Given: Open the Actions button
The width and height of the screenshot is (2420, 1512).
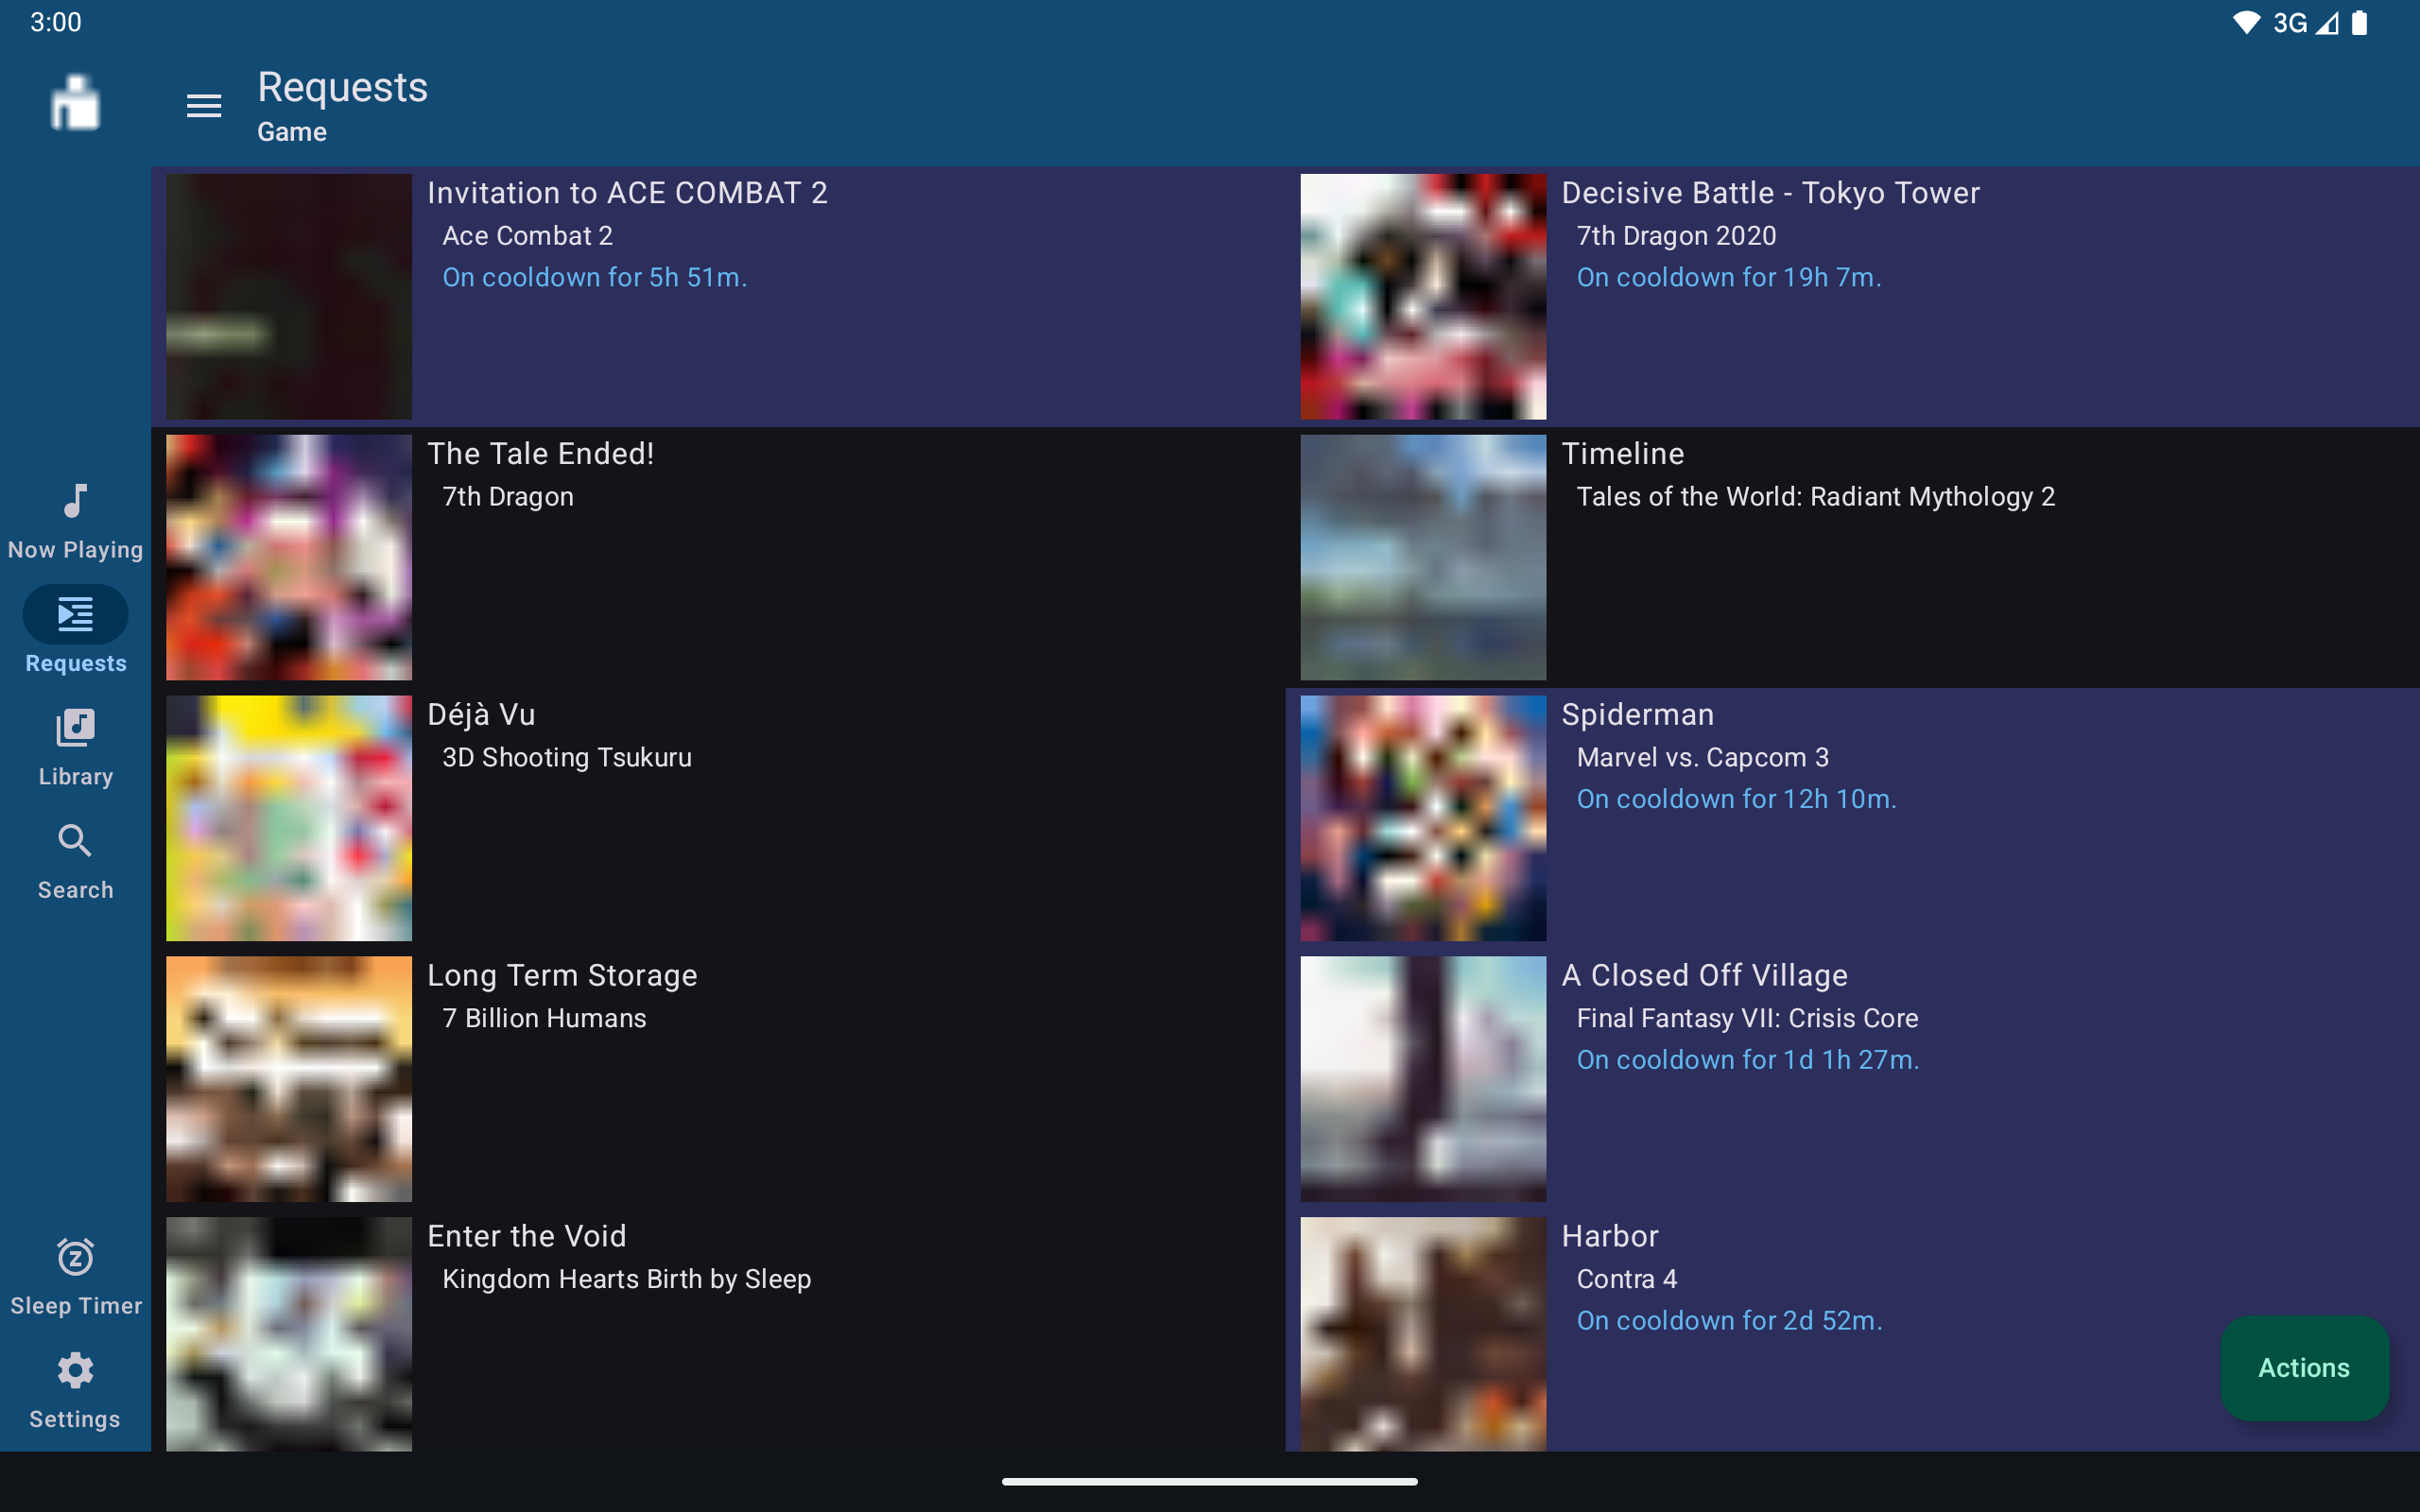Looking at the screenshot, I should [2304, 1367].
